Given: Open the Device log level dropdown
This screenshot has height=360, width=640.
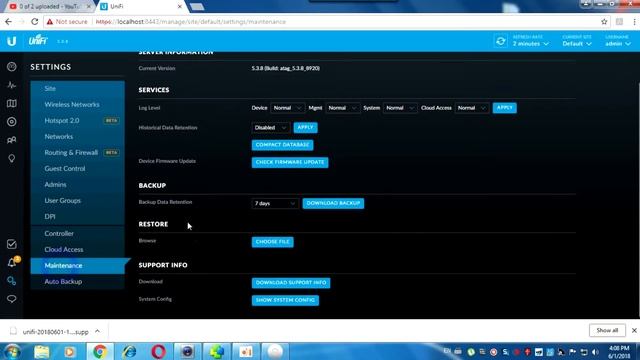Looking at the screenshot, I should point(287,108).
